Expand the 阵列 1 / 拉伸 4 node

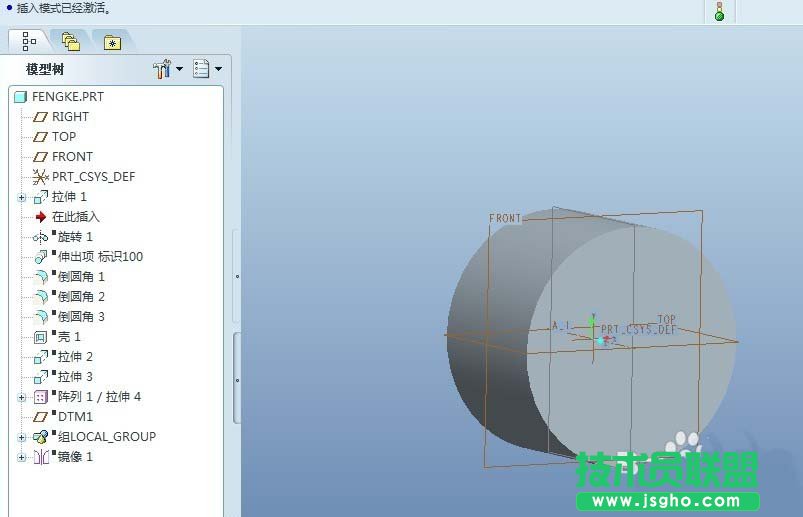(22, 397)
